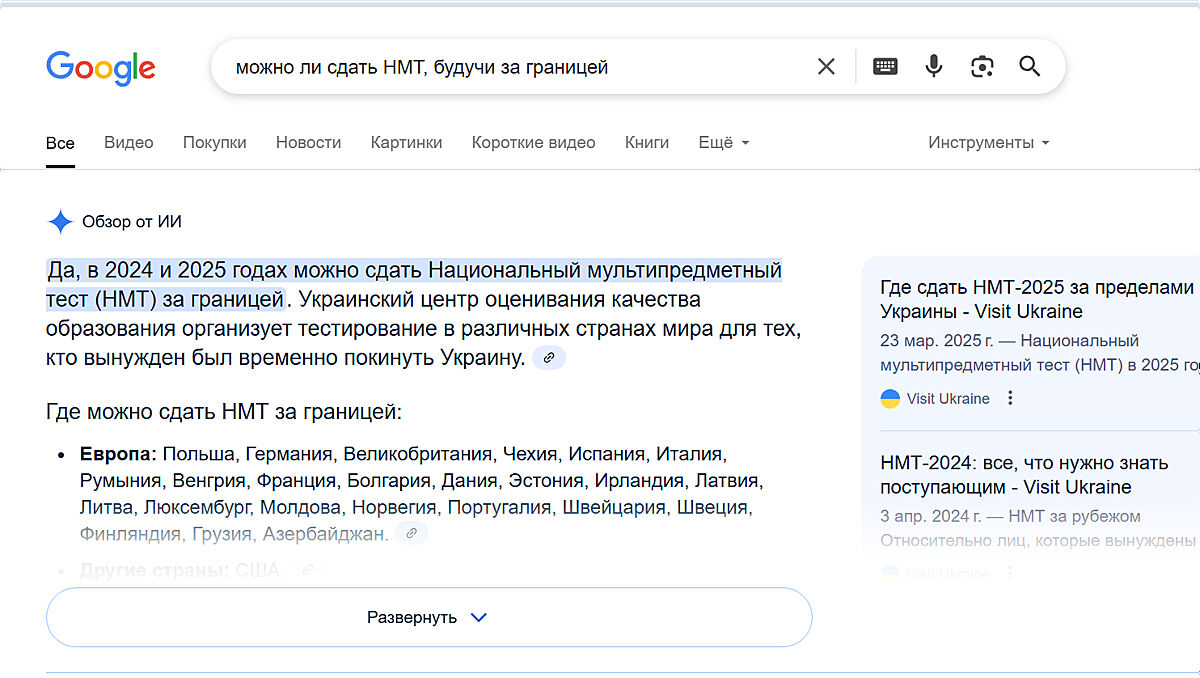This screenshot has width=1200, height=678.
Task: Click the AI overview sparkle icon
Action: [60, 222]
